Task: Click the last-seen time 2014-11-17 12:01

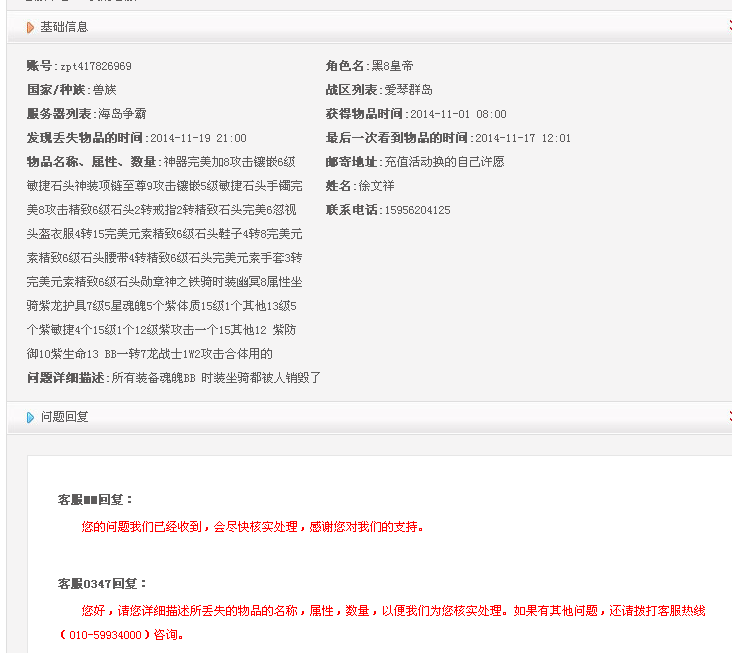Action: (x=522, y=138)
